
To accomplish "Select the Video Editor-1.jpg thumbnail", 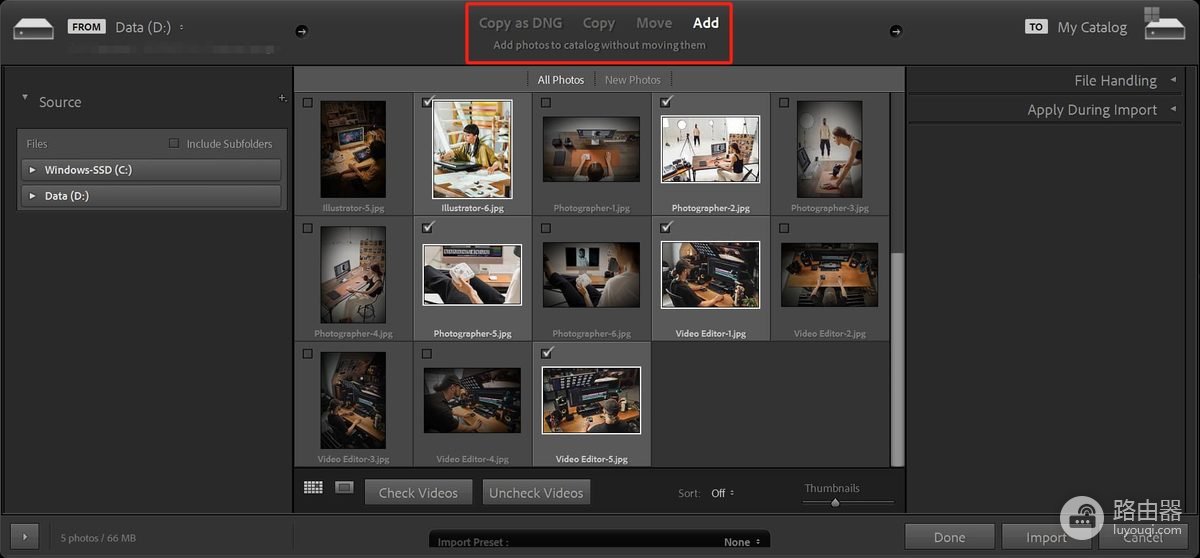I will click(x=710, y=274).
